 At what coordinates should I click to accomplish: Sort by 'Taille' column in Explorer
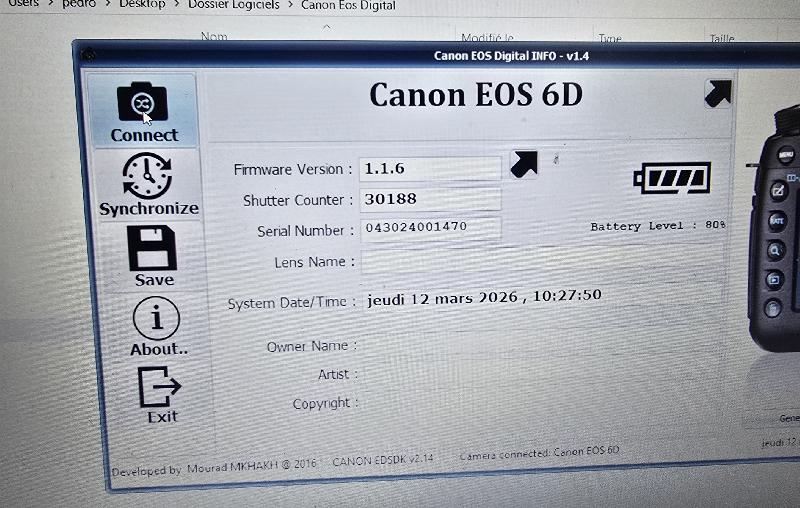click(722, 38)
